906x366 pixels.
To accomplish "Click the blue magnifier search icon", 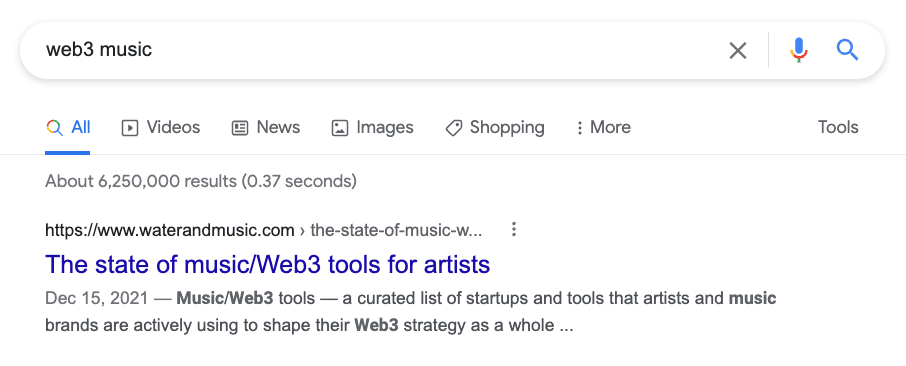I will [847, 50].
